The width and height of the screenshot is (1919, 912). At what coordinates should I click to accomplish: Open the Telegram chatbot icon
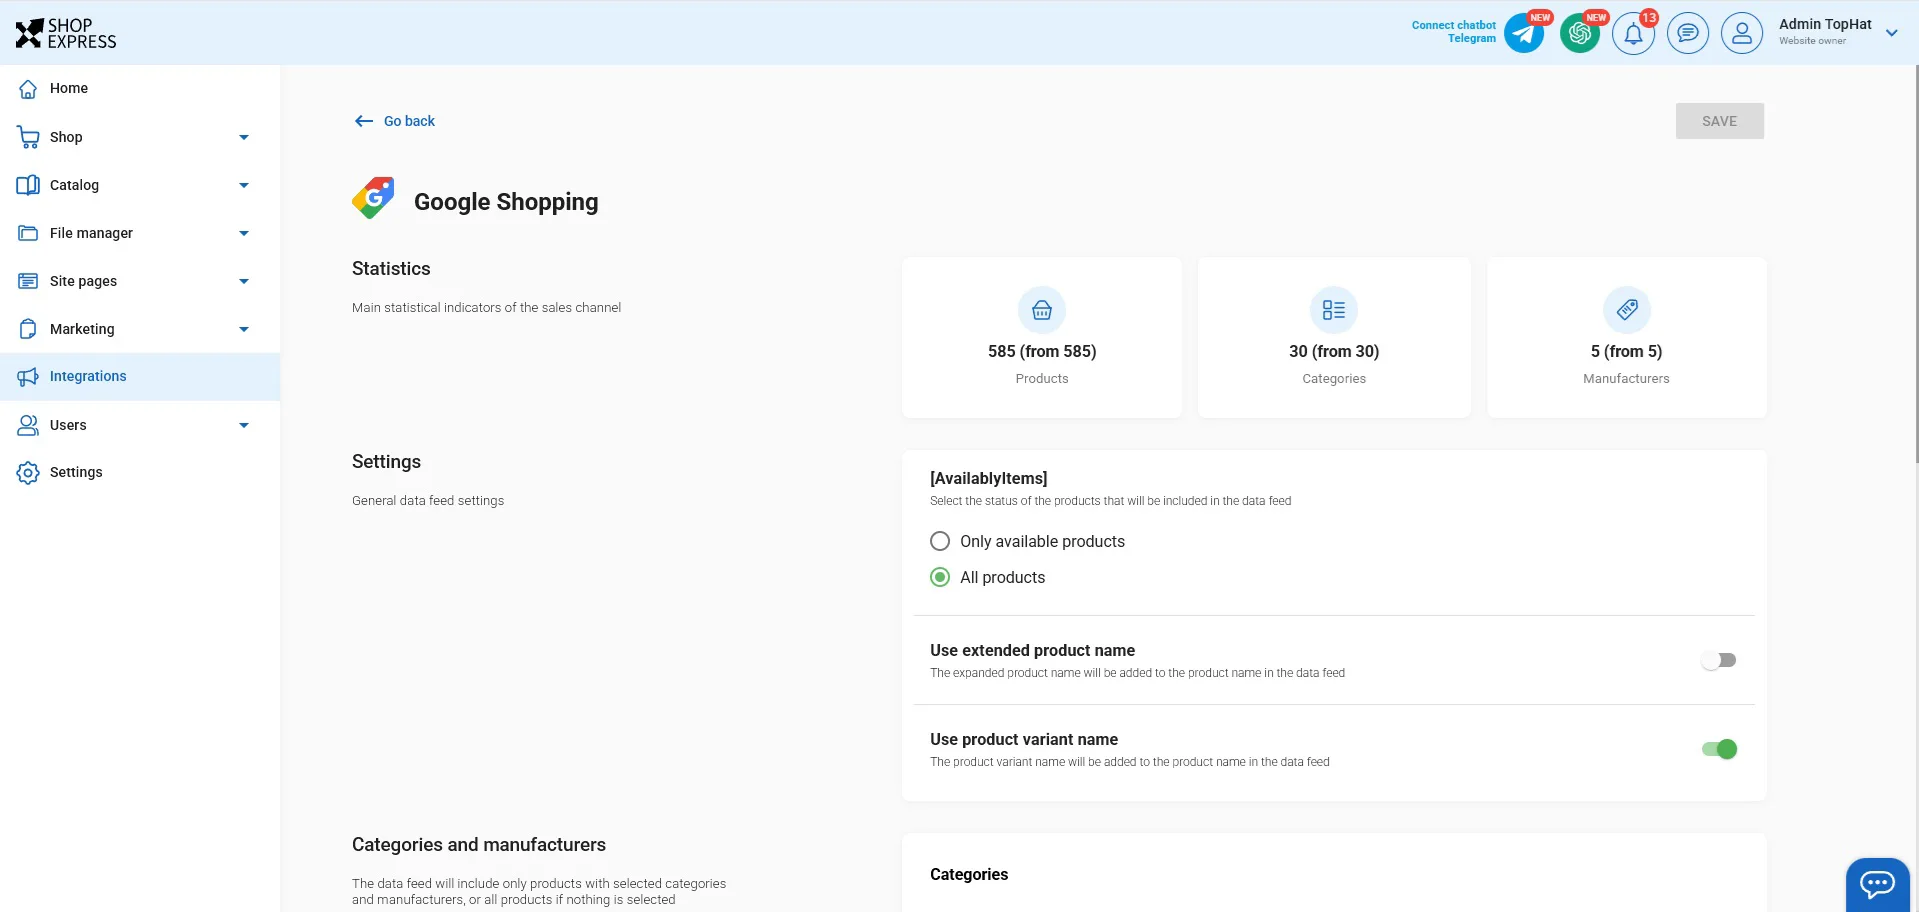point(1524,34)
